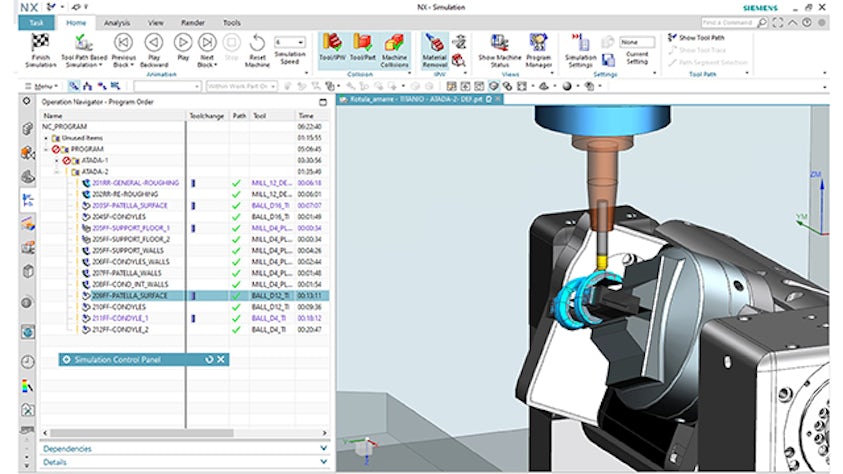843x474 pixels.
Task: Toggle Machine Collisions check
Action: point(394,51)
